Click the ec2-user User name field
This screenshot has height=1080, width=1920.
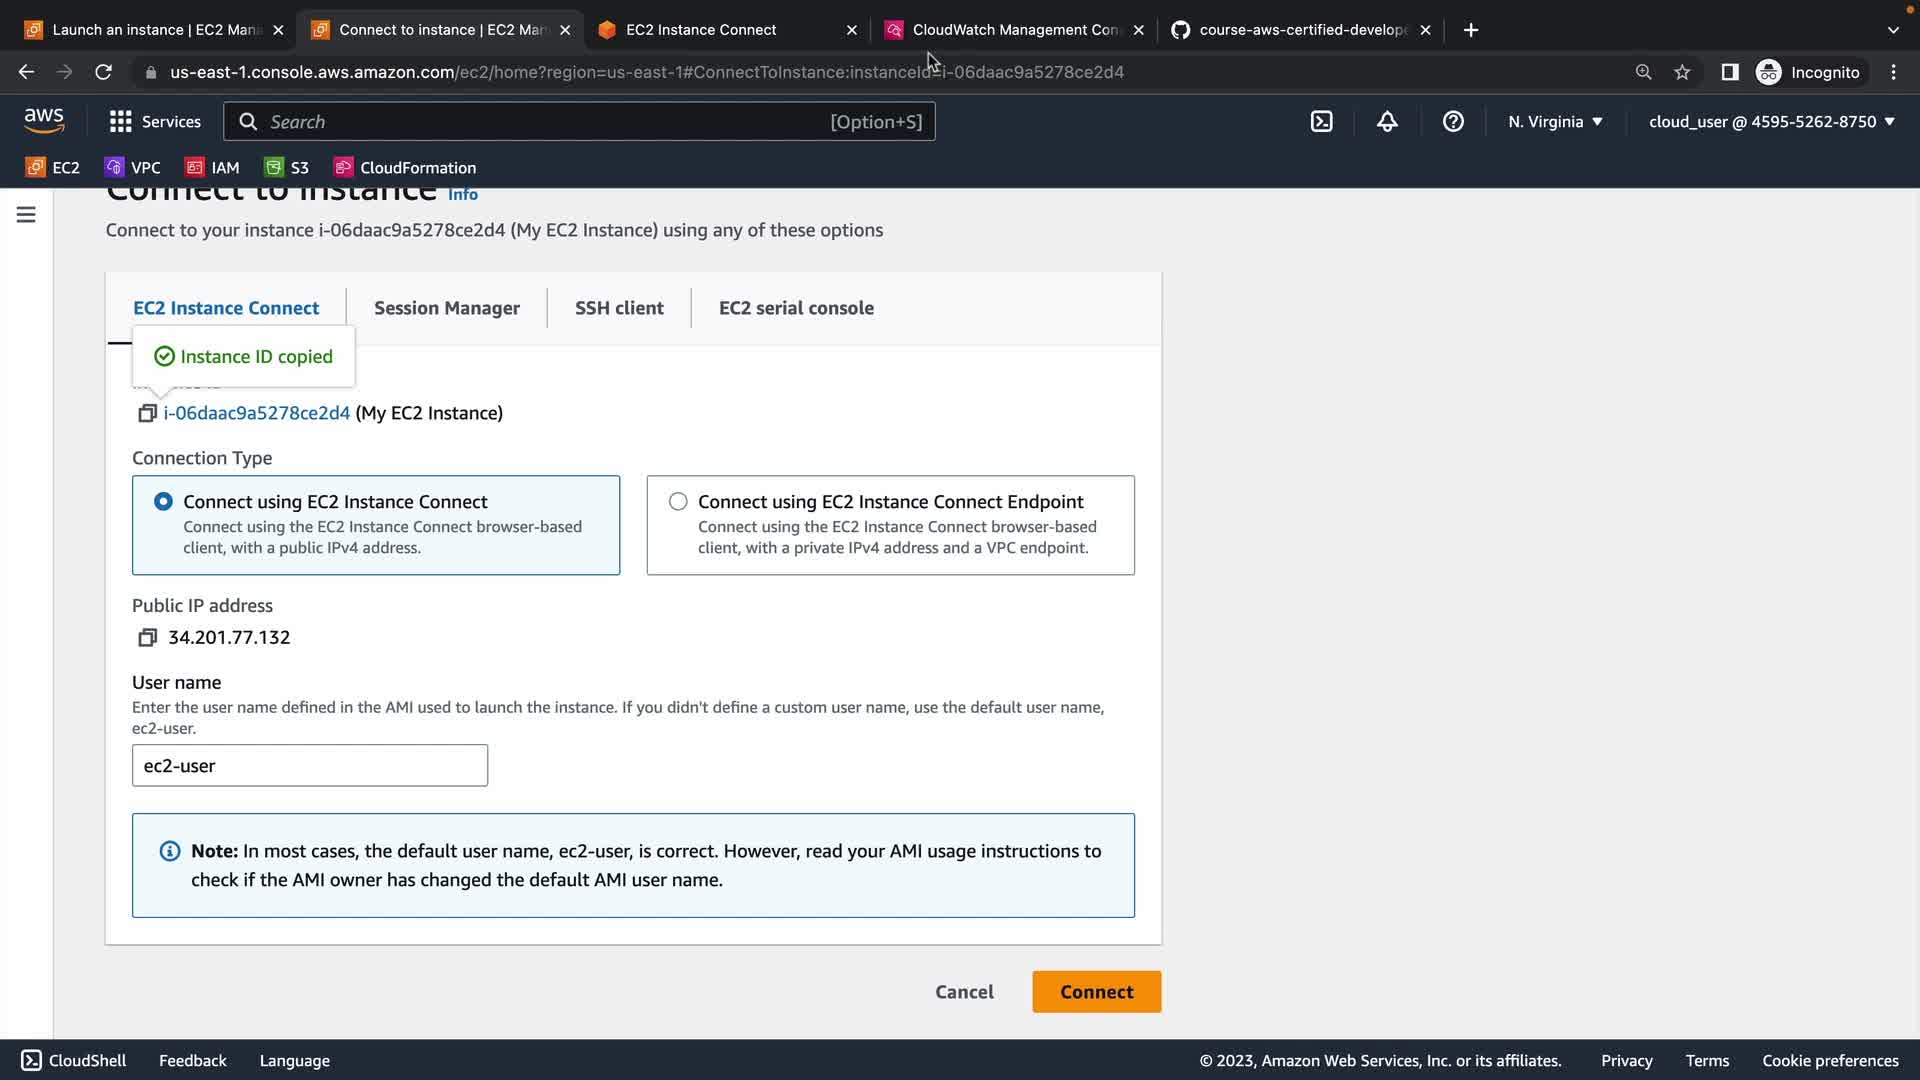(310, 766)
